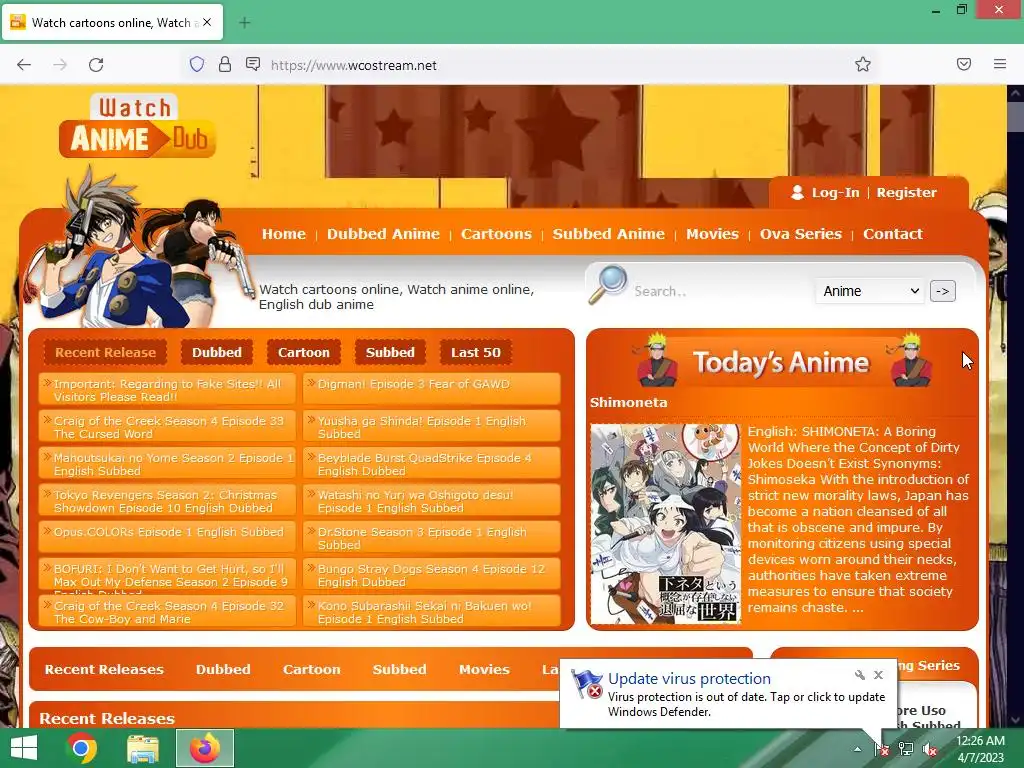Viewport: 1024px width, 768px height.
Task: Open File Explorer from taskbar
Action: (x=142, y=748)
